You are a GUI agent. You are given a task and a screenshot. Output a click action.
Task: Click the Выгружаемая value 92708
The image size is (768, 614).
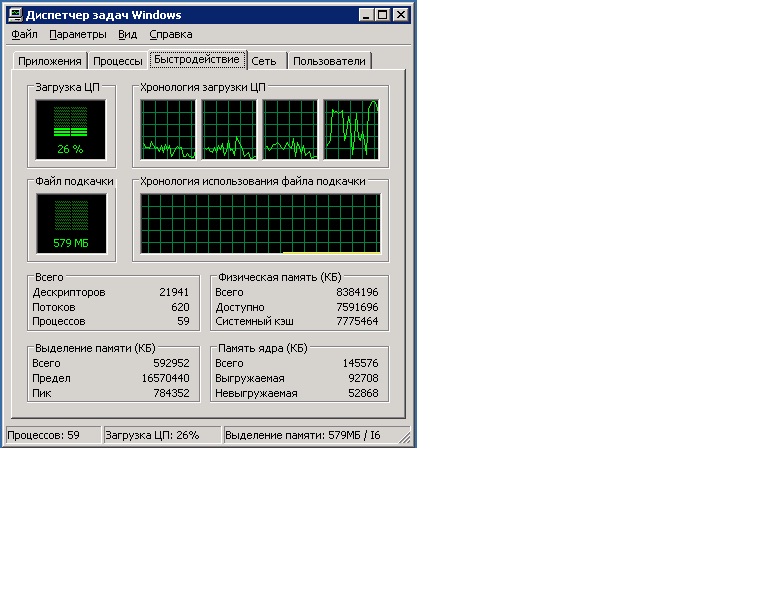363,378
